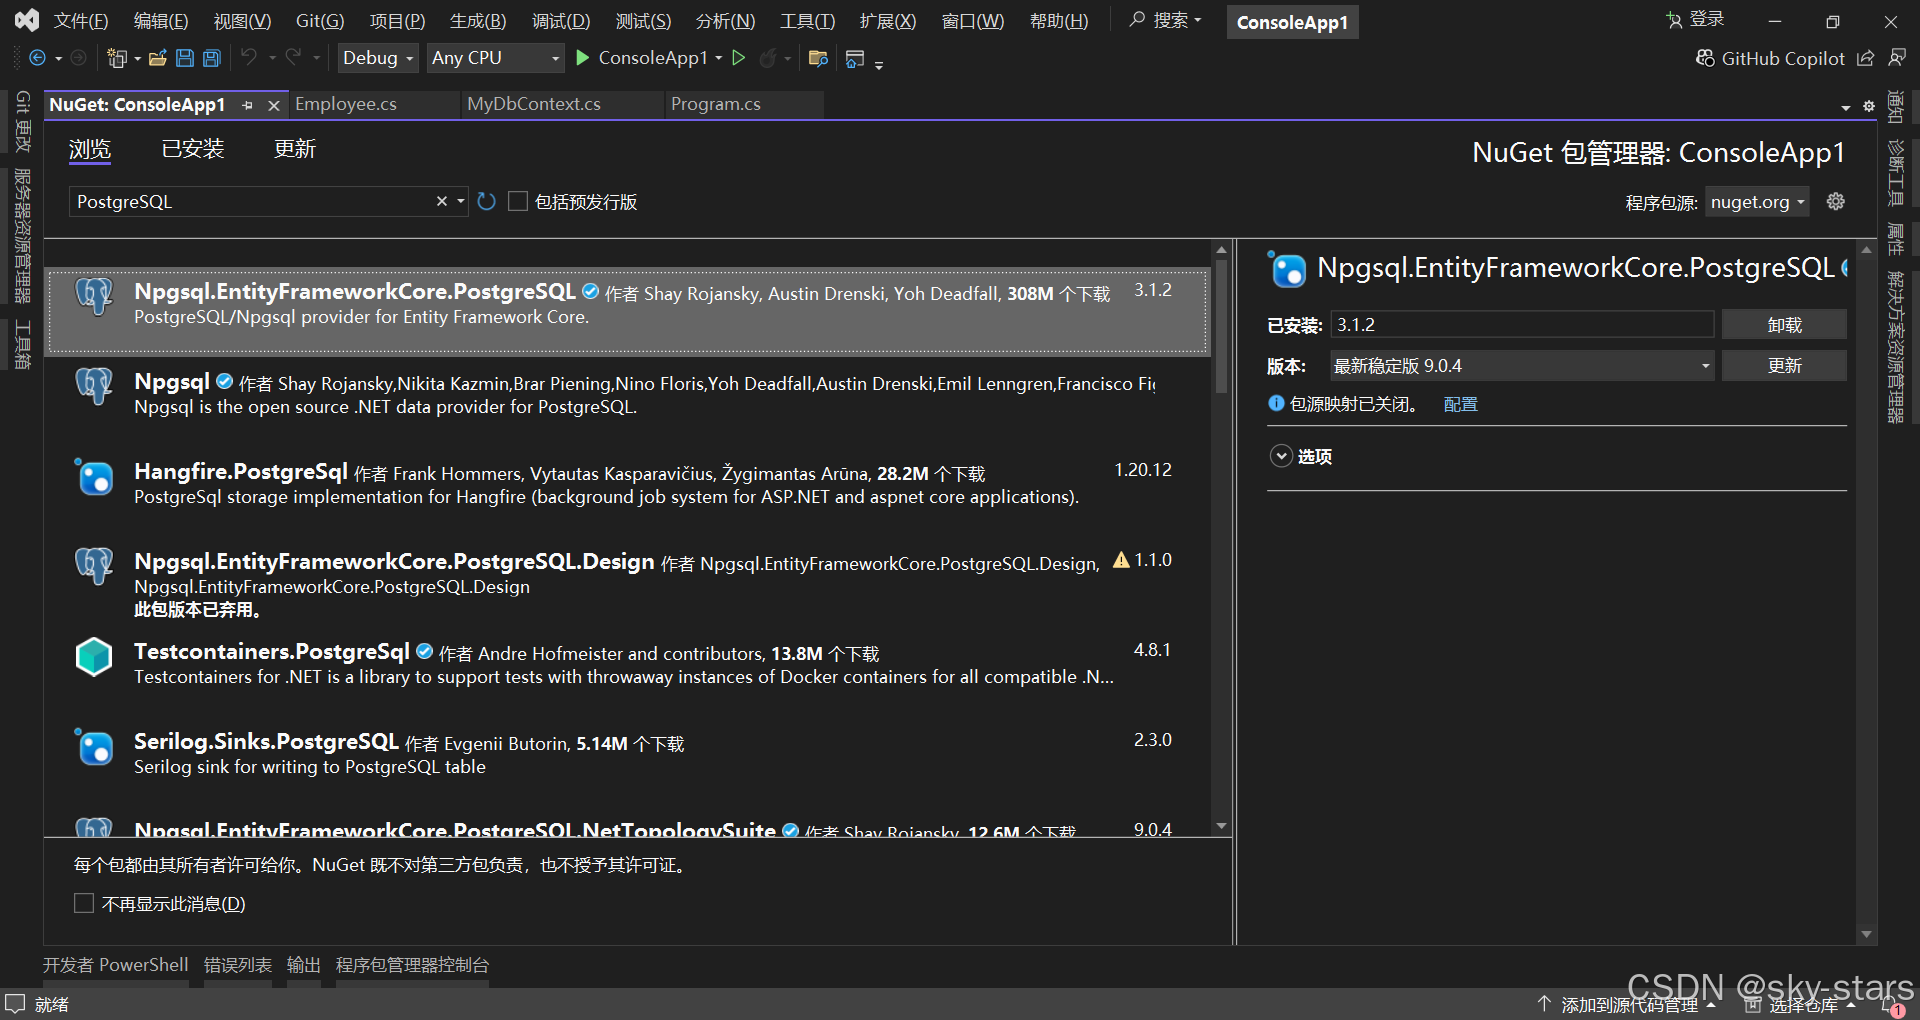Click the New Project toolbar icon
The width and height of the screenshot is (1920, 1020).
point(117,58)
